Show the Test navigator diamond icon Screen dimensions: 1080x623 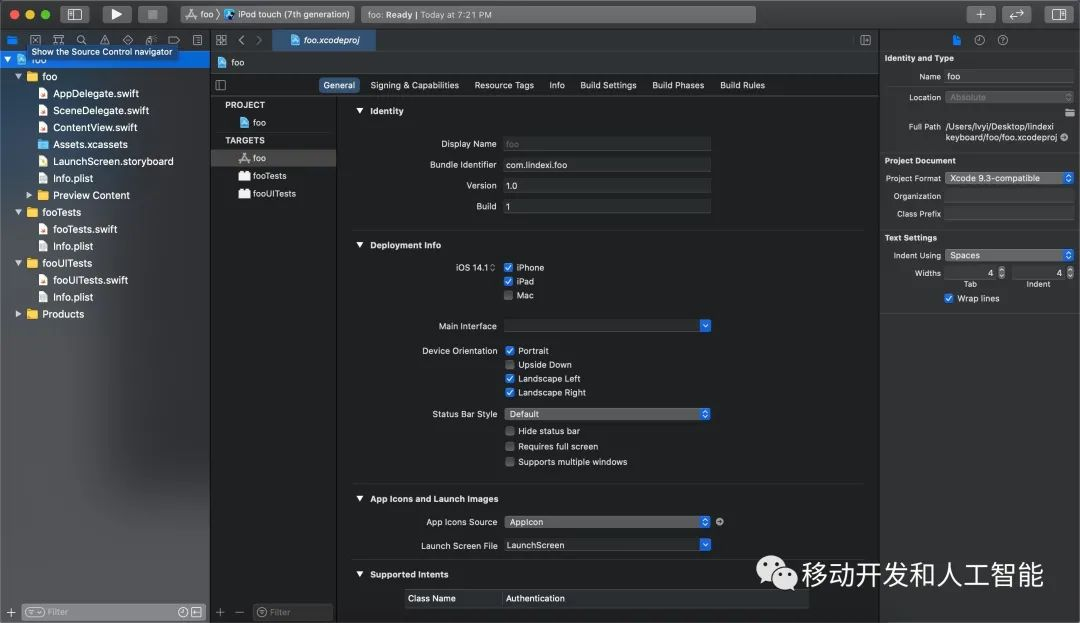point(127,40)
